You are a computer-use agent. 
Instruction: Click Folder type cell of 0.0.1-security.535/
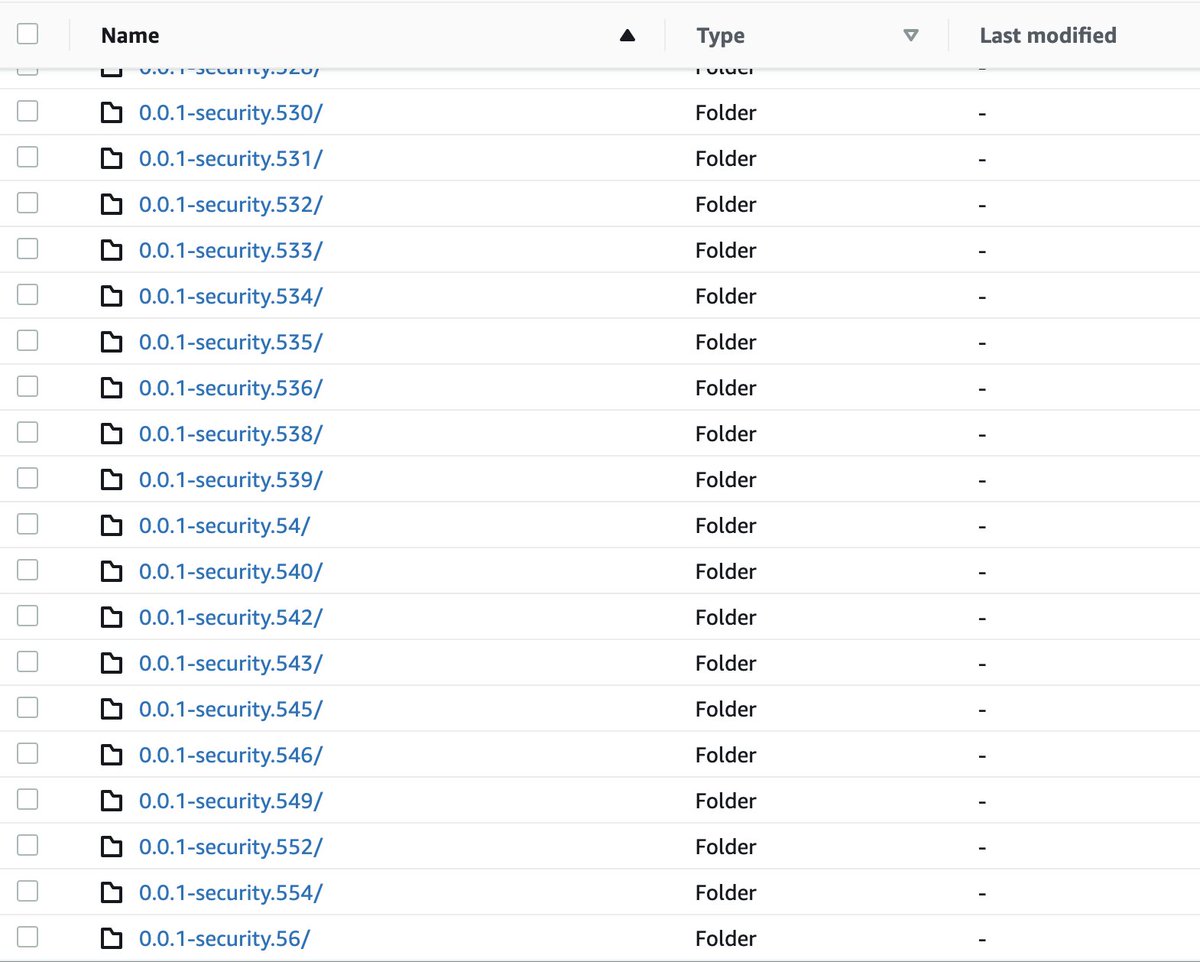(x=726, y=343)
